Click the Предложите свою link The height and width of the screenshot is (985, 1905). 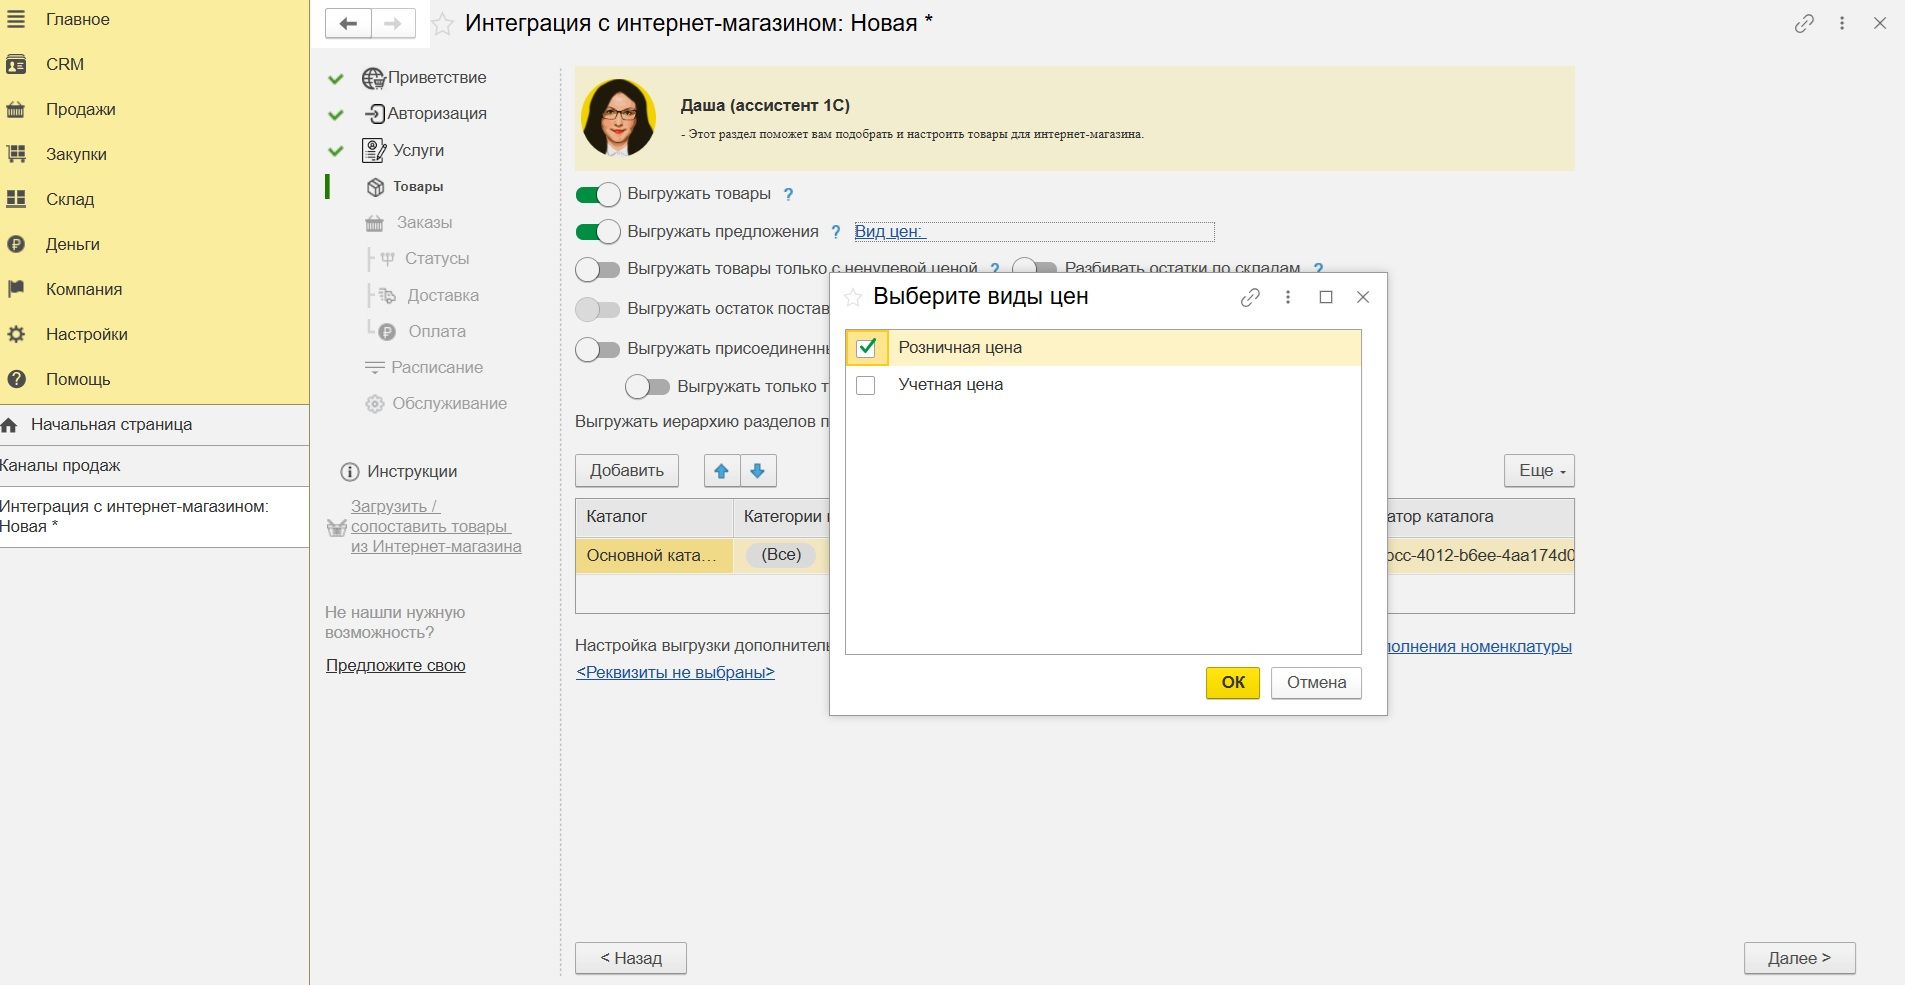pos(395,665)
